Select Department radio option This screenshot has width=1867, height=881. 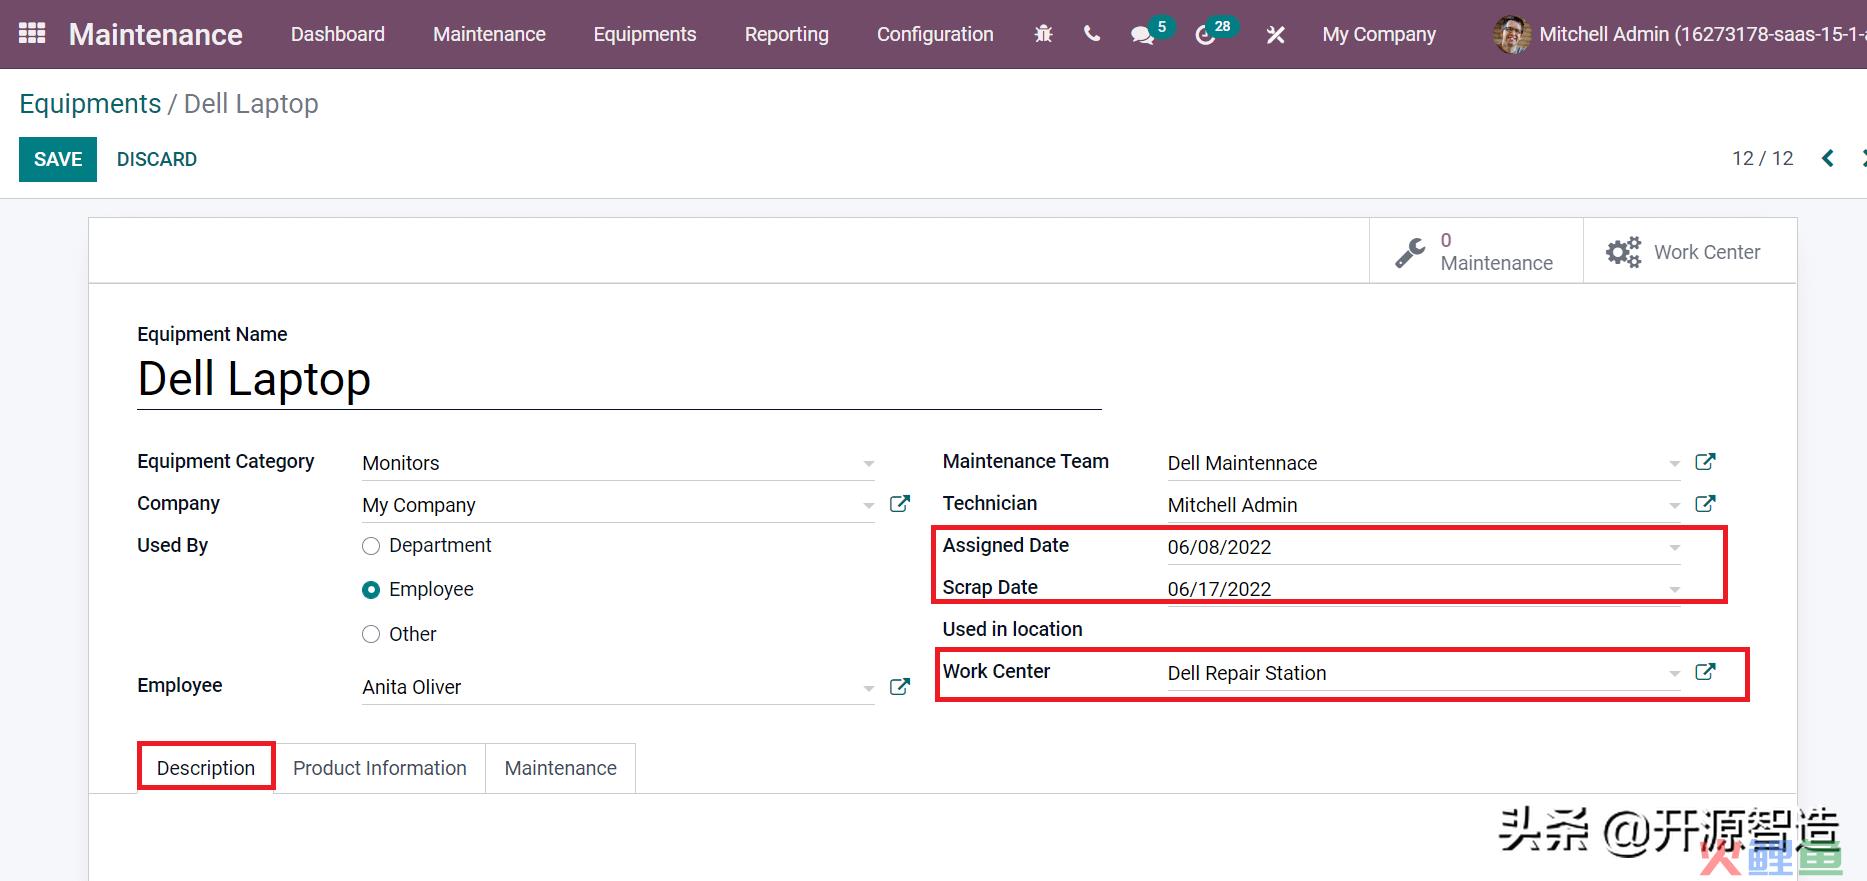371,546
